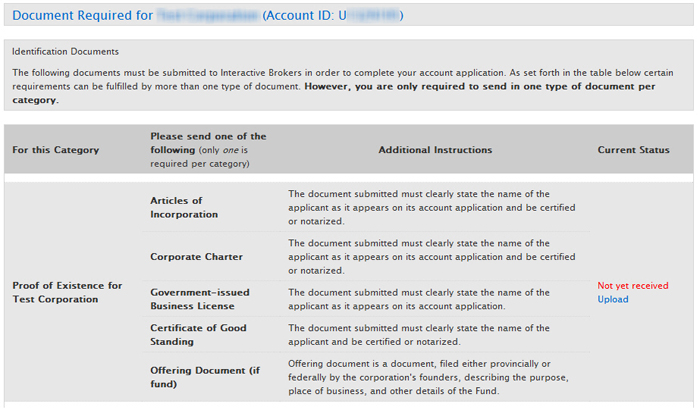Click the Account ID text in heading

[x=333, y=15]
